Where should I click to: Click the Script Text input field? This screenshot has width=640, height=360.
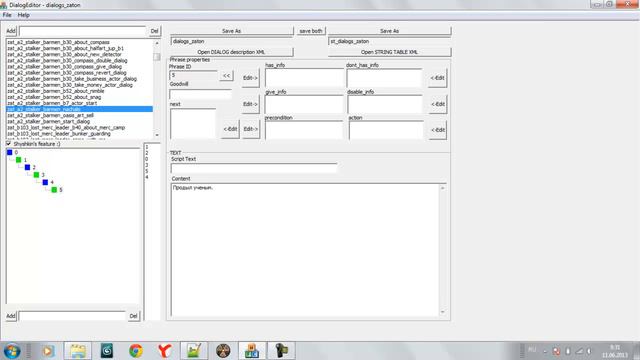pyautogui.click(x=254, y=168)
